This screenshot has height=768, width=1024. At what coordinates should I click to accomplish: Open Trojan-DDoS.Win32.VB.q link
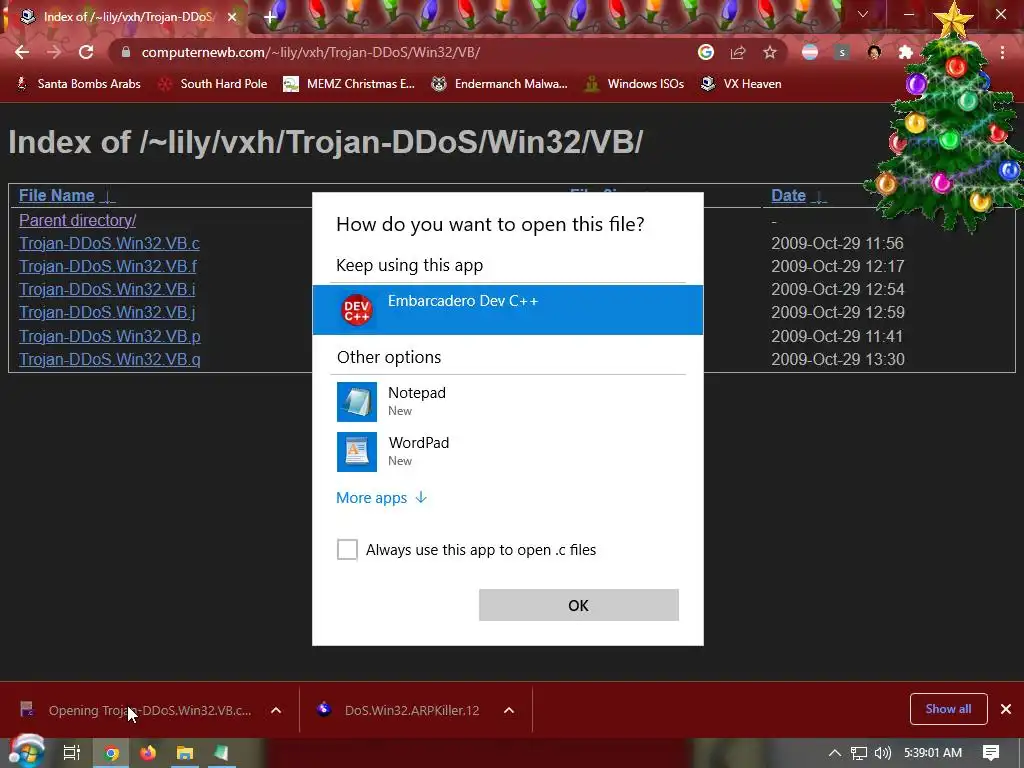pos(110,359)
